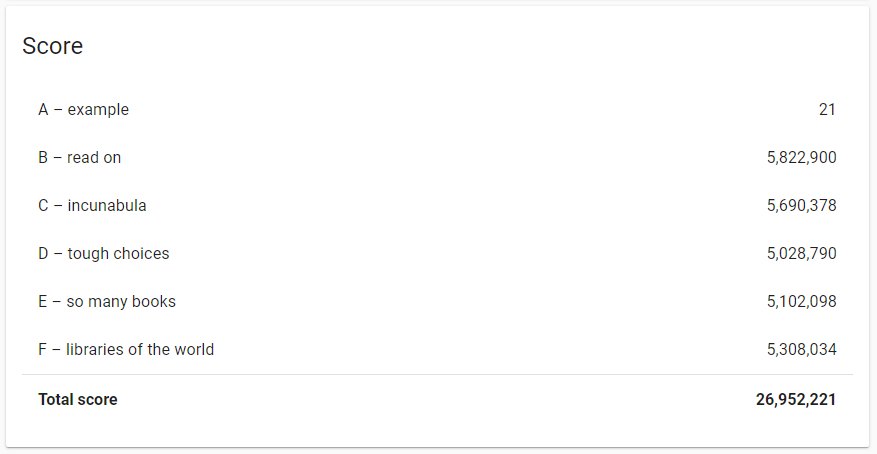This screenshot has height=454, width=877.
Task: Select the D – tough choices label
Action: tap(103, 254)
